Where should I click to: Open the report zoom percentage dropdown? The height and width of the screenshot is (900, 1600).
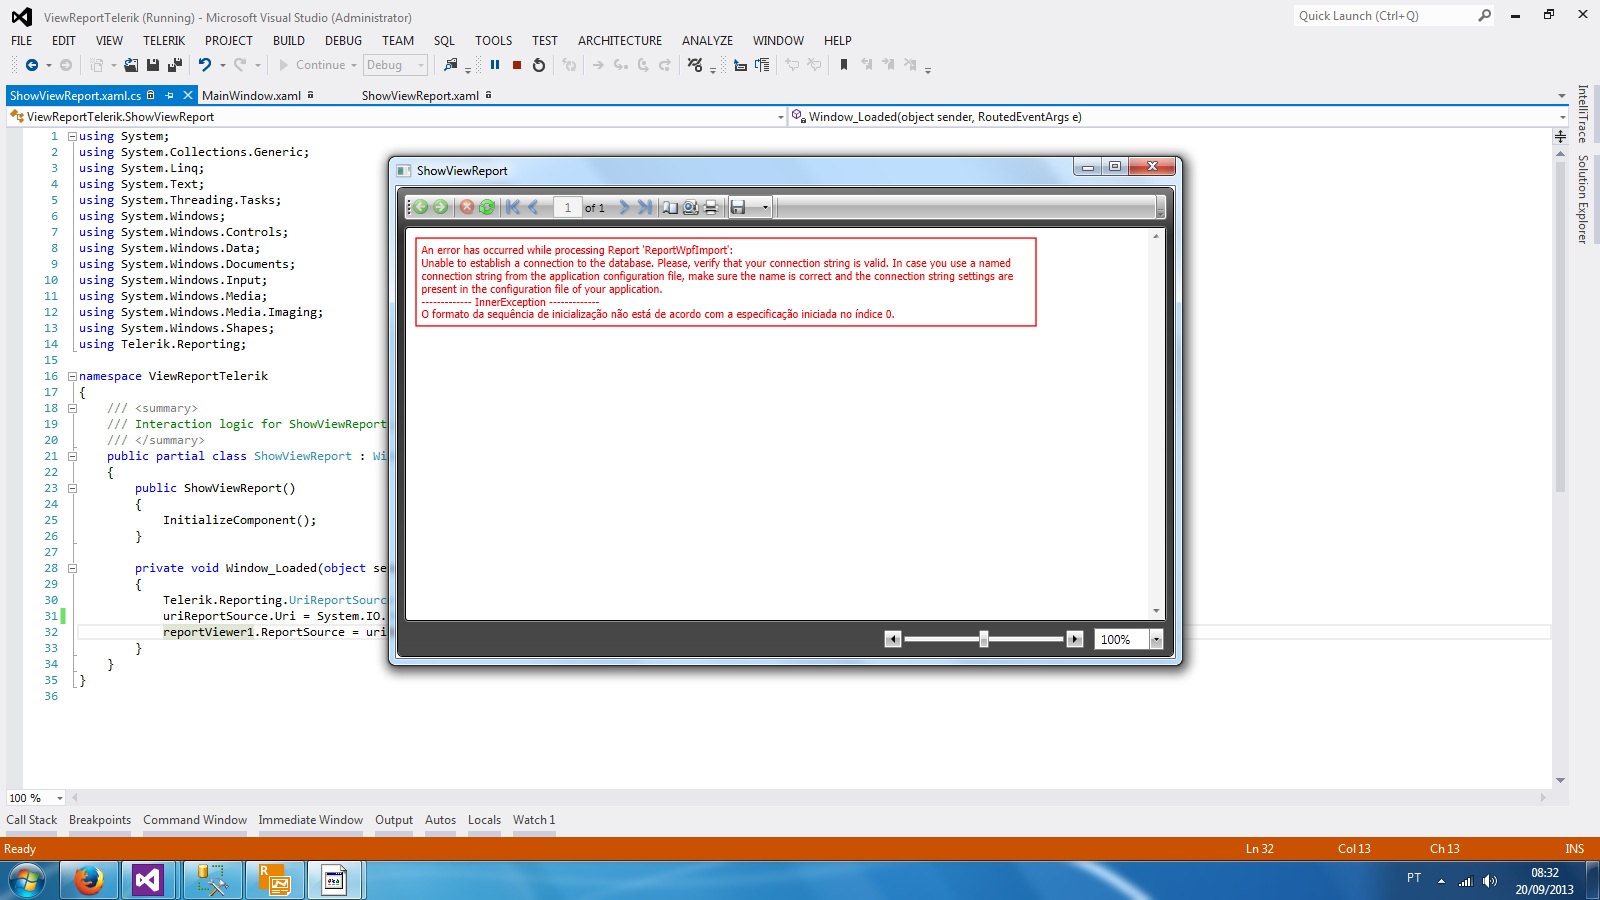pyautogui.click(x=1156, y=639)
